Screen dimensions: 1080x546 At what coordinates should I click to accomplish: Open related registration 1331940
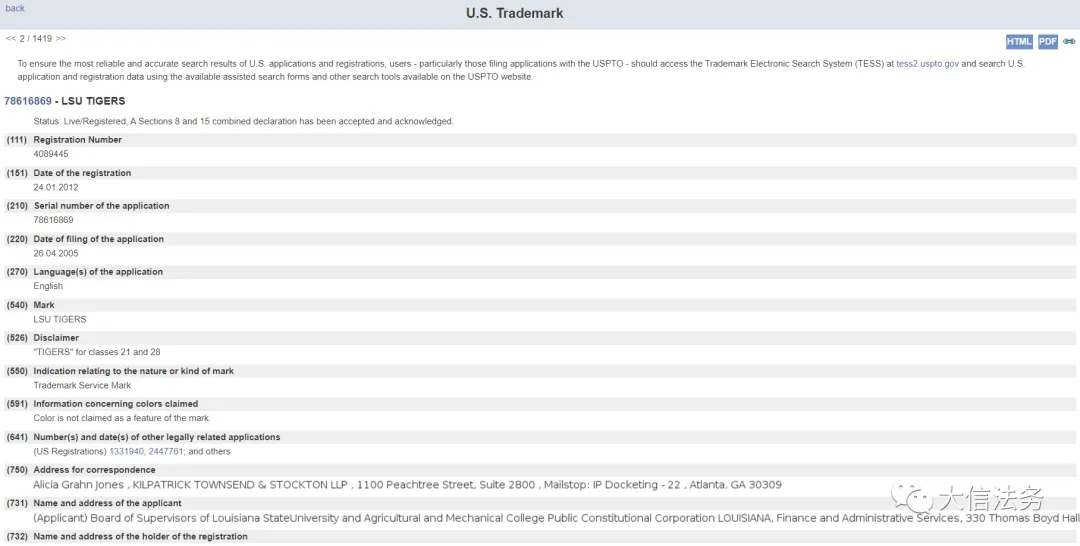tap(126, 452)
